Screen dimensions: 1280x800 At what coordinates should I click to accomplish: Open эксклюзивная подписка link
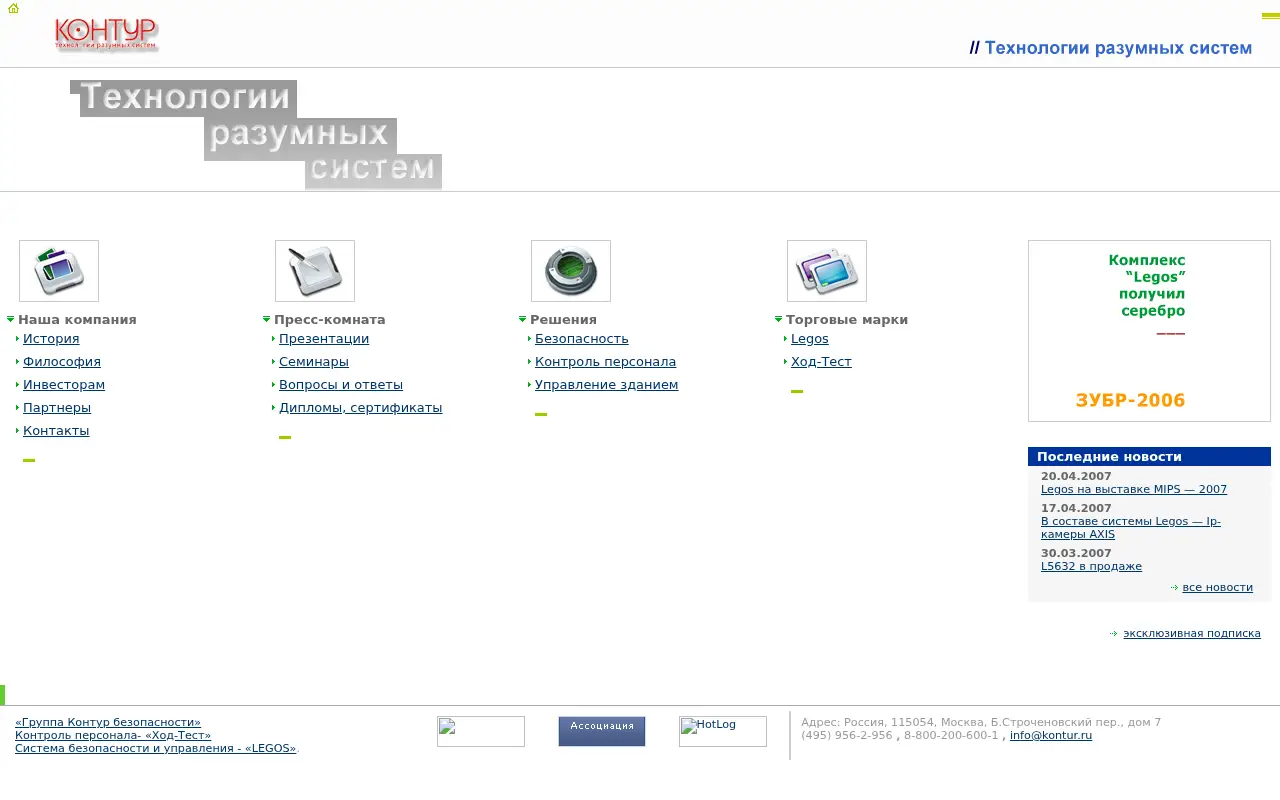[x=1192, y=634]
